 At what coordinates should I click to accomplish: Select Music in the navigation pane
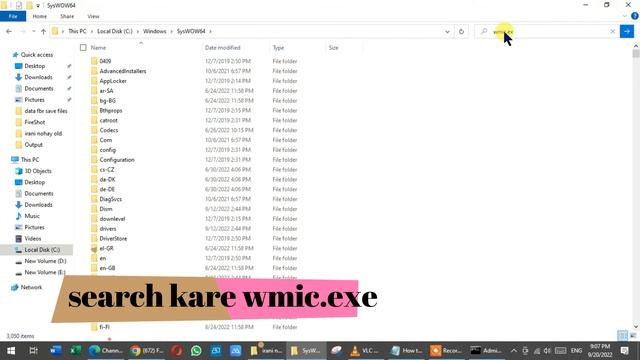click(32, 216)
